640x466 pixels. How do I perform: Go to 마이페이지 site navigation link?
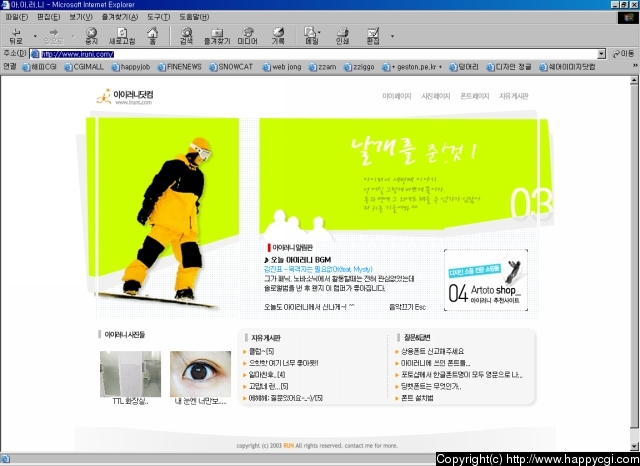click(x=397, y=96)
